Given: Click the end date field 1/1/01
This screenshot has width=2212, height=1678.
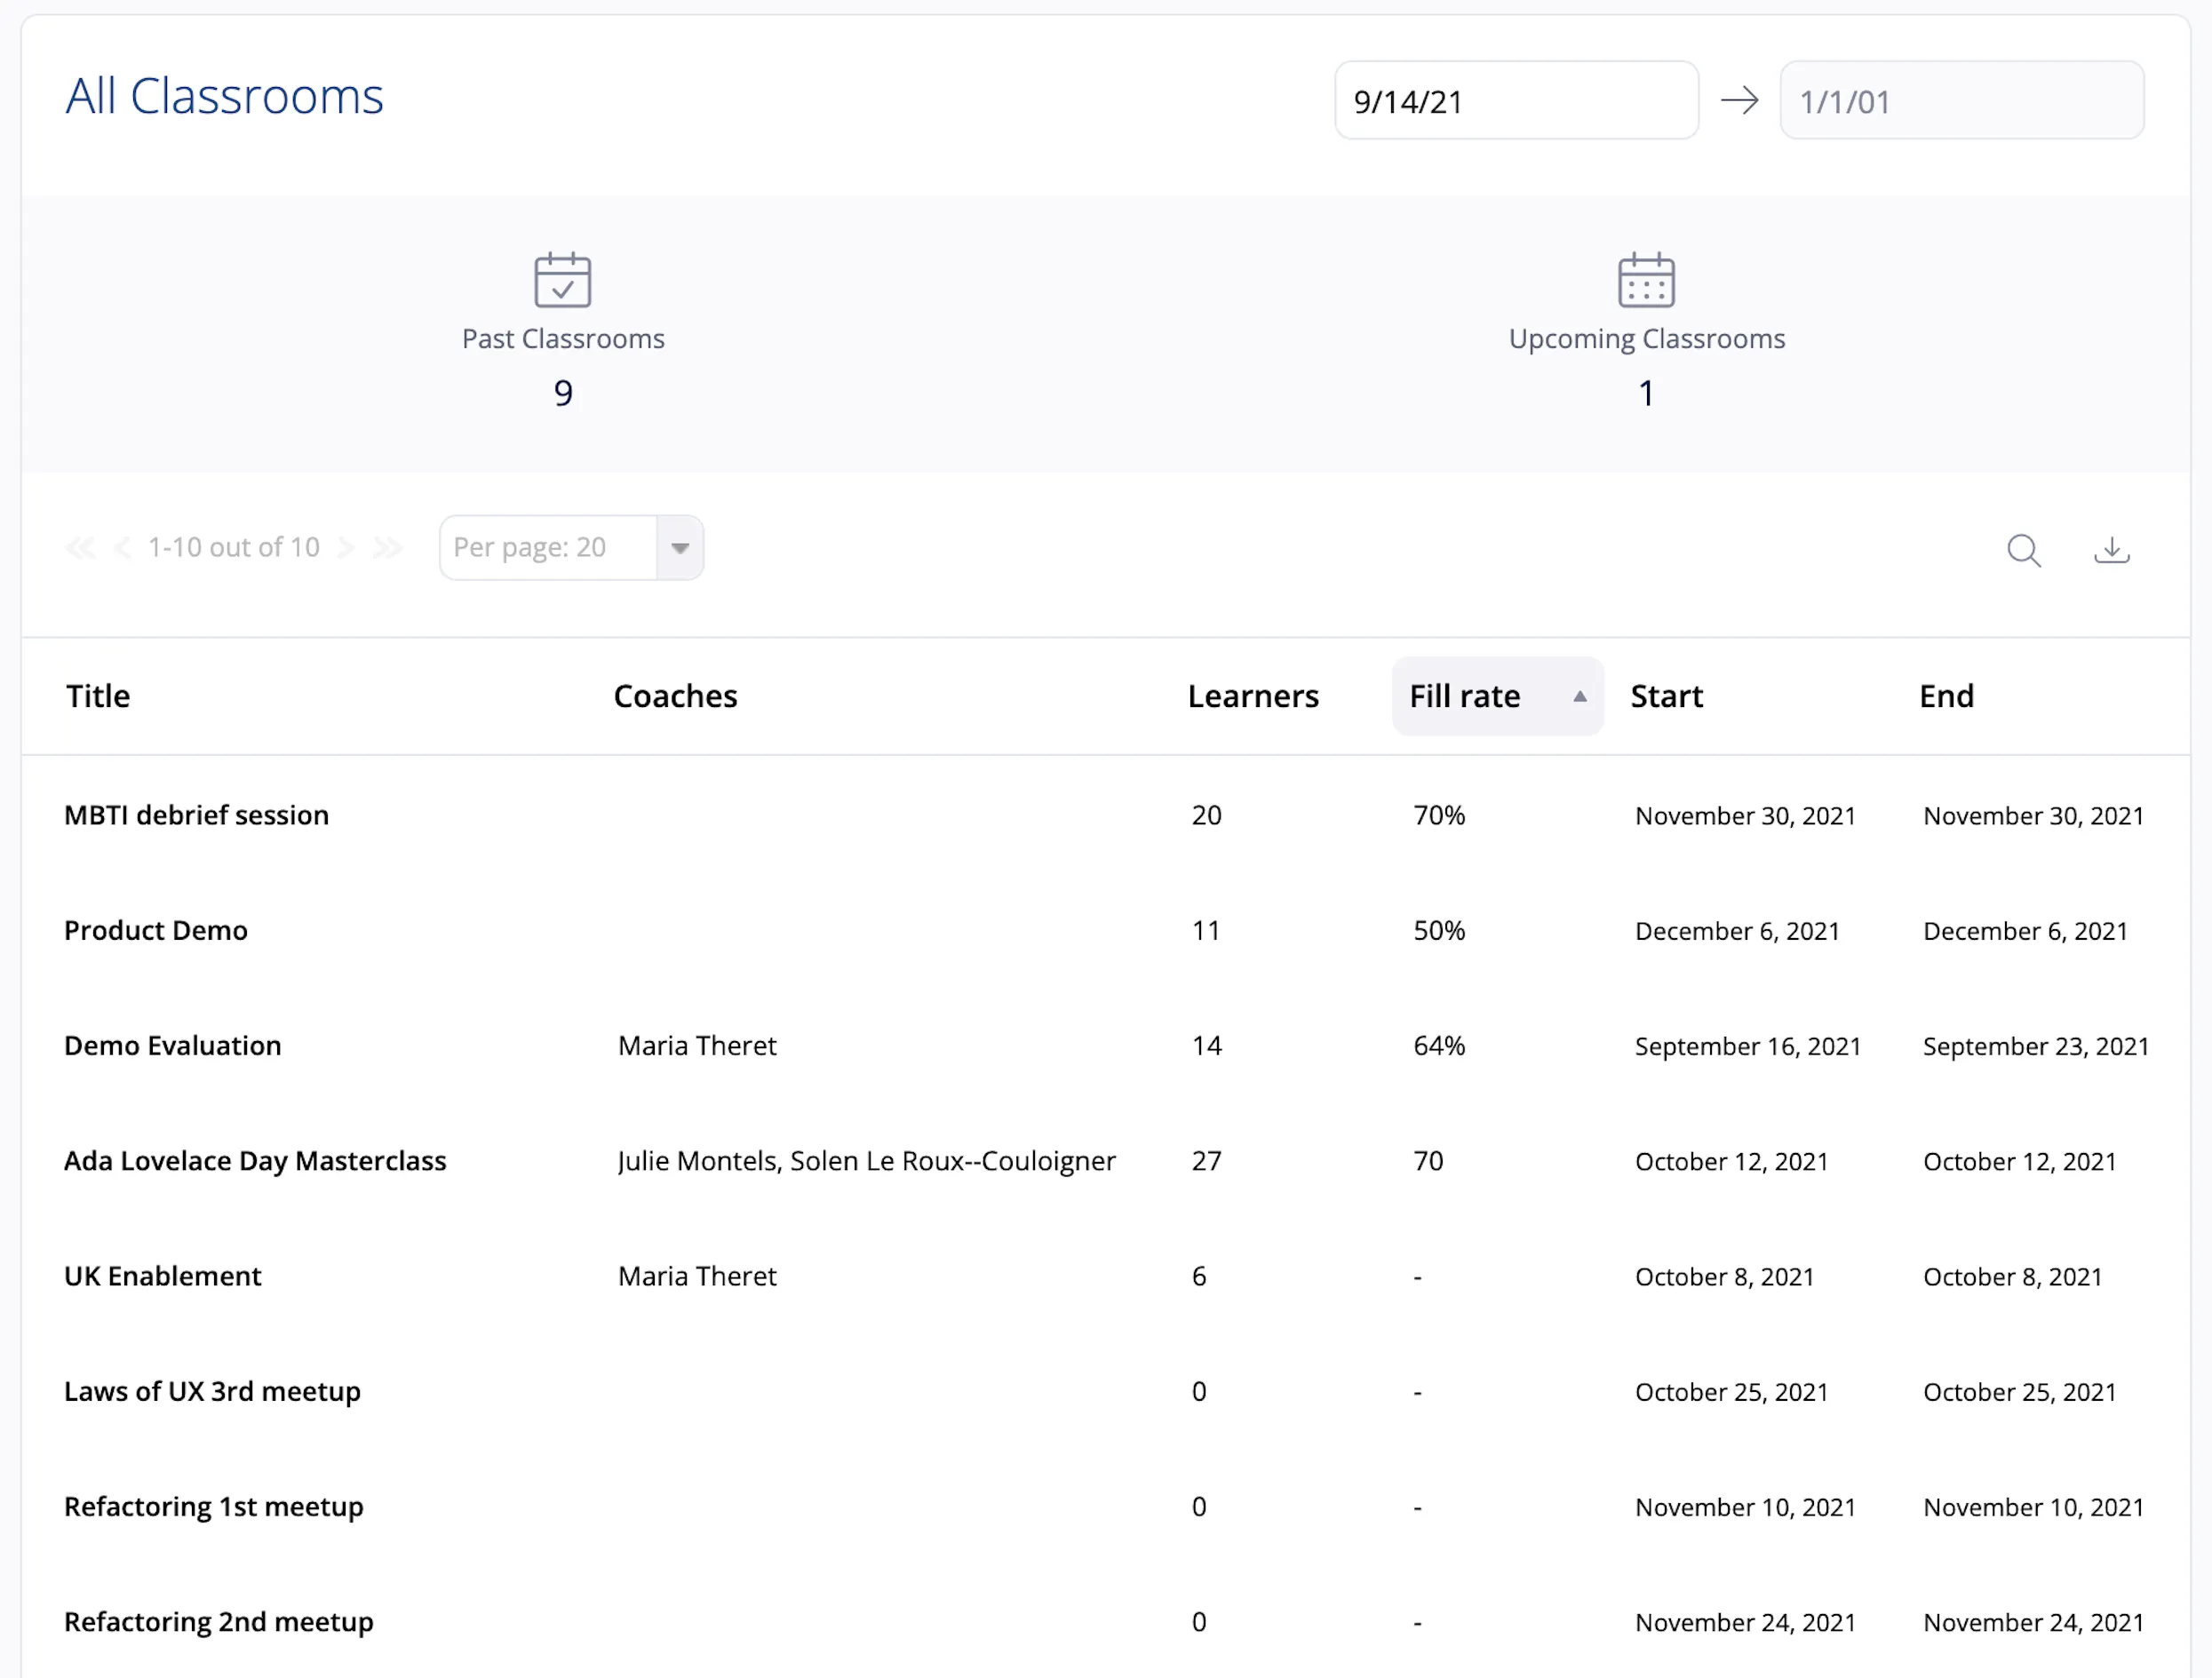Looking at the screenshot, I should tap(1961, 100).
